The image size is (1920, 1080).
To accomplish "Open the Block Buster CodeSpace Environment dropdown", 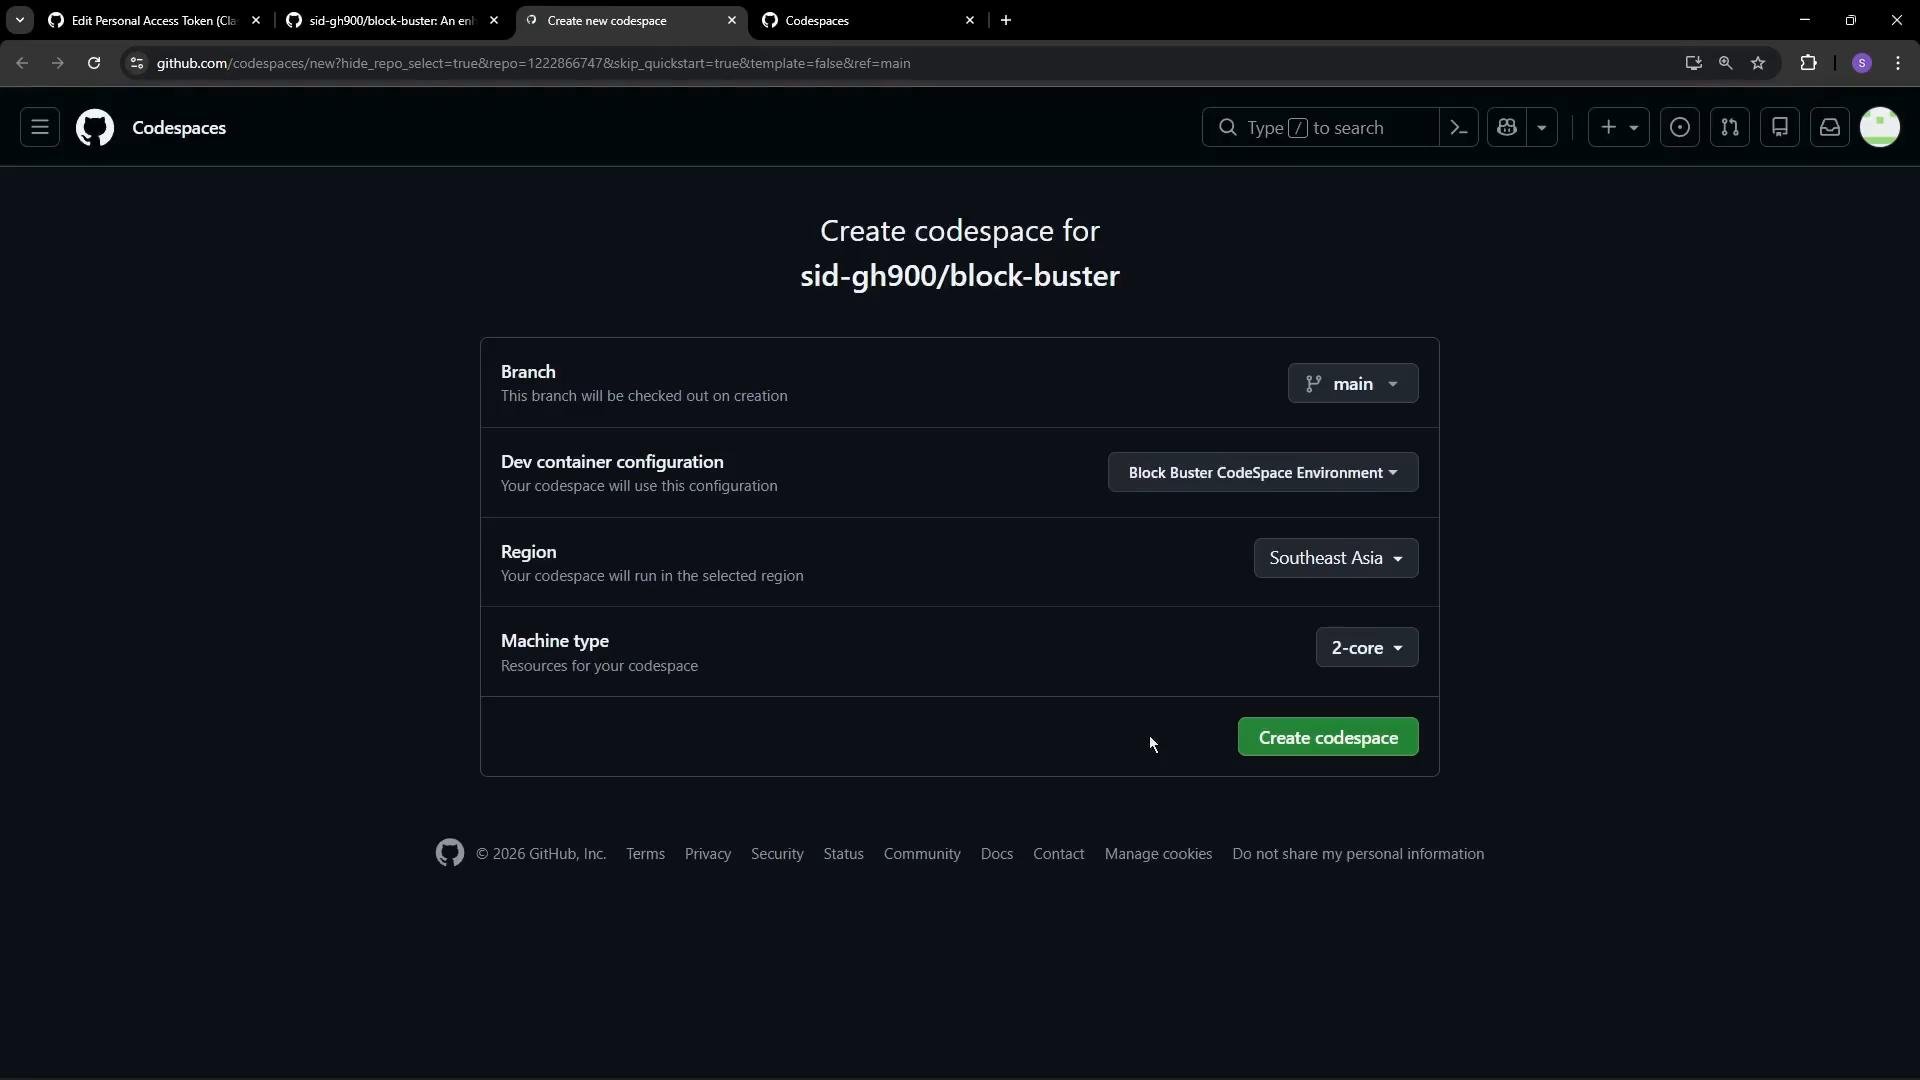I will pyautogui.click(x=1263, y=472).
